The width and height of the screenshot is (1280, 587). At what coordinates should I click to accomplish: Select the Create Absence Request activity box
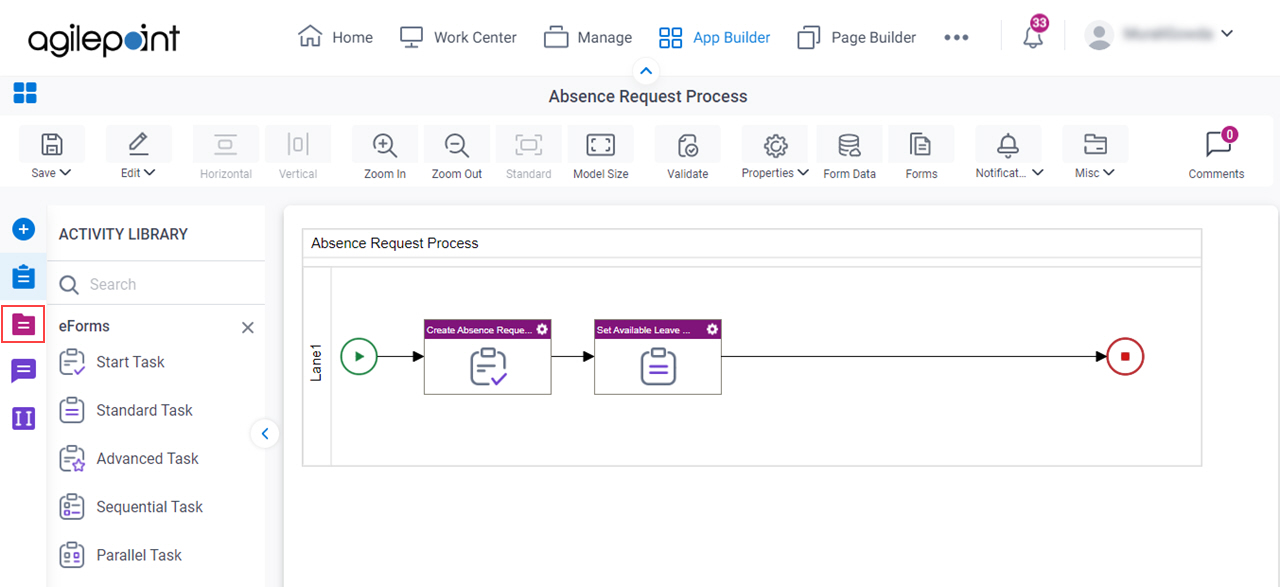pyautogui.click(x=487, y=357)
